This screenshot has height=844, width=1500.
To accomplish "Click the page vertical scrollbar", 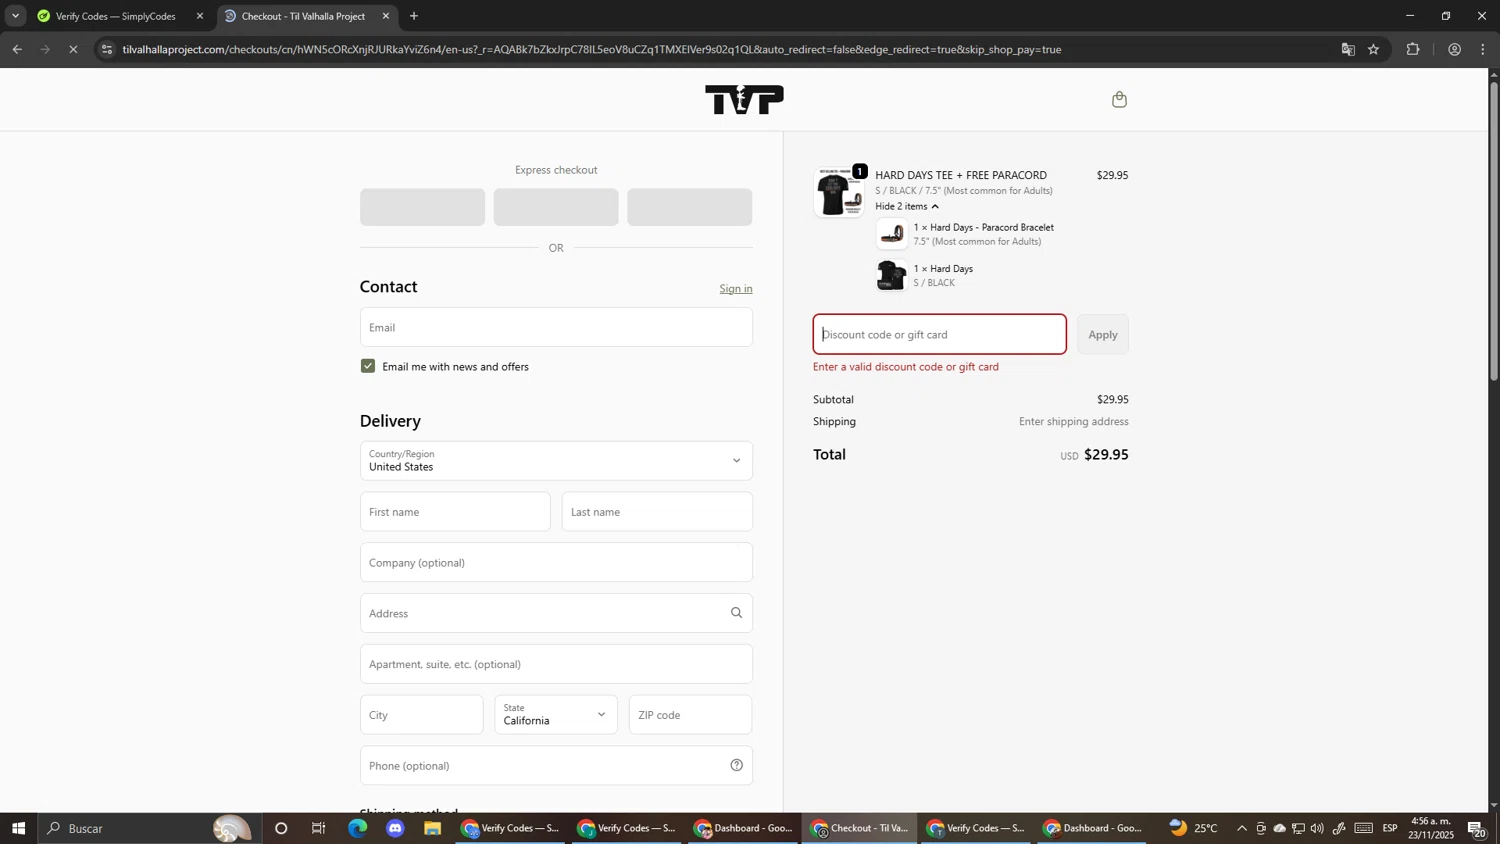I will [x=1494, y=230].
